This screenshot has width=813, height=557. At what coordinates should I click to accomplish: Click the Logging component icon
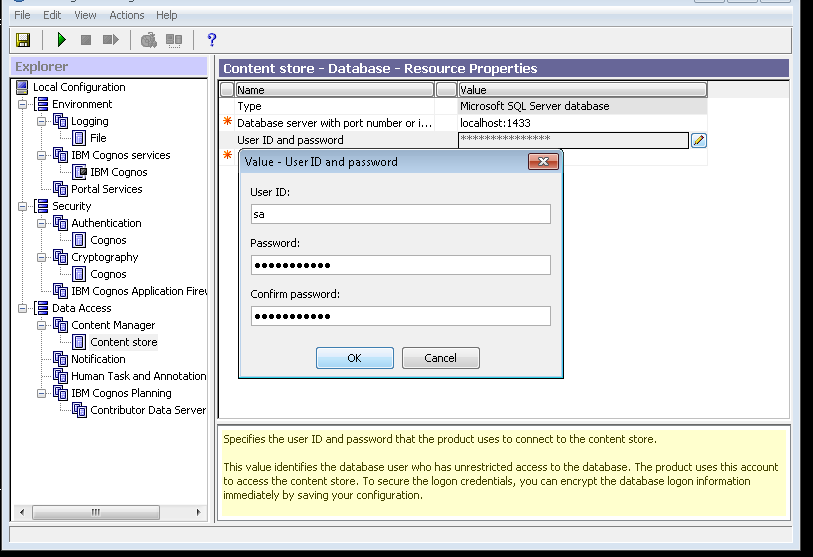(60, 121)
